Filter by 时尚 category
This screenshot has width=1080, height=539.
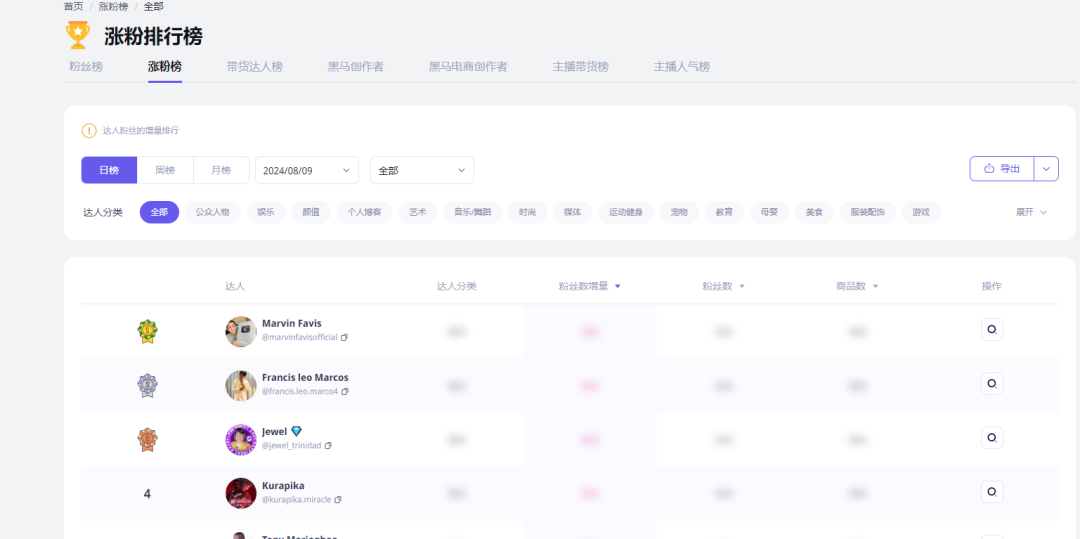[528, 212]
